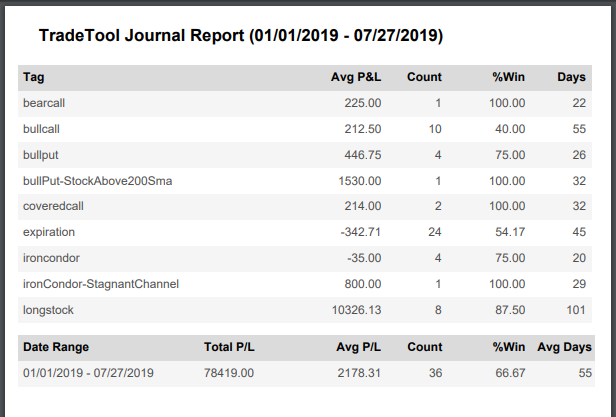Click the 'Avg P&L' column header

(x=356, y=77)
